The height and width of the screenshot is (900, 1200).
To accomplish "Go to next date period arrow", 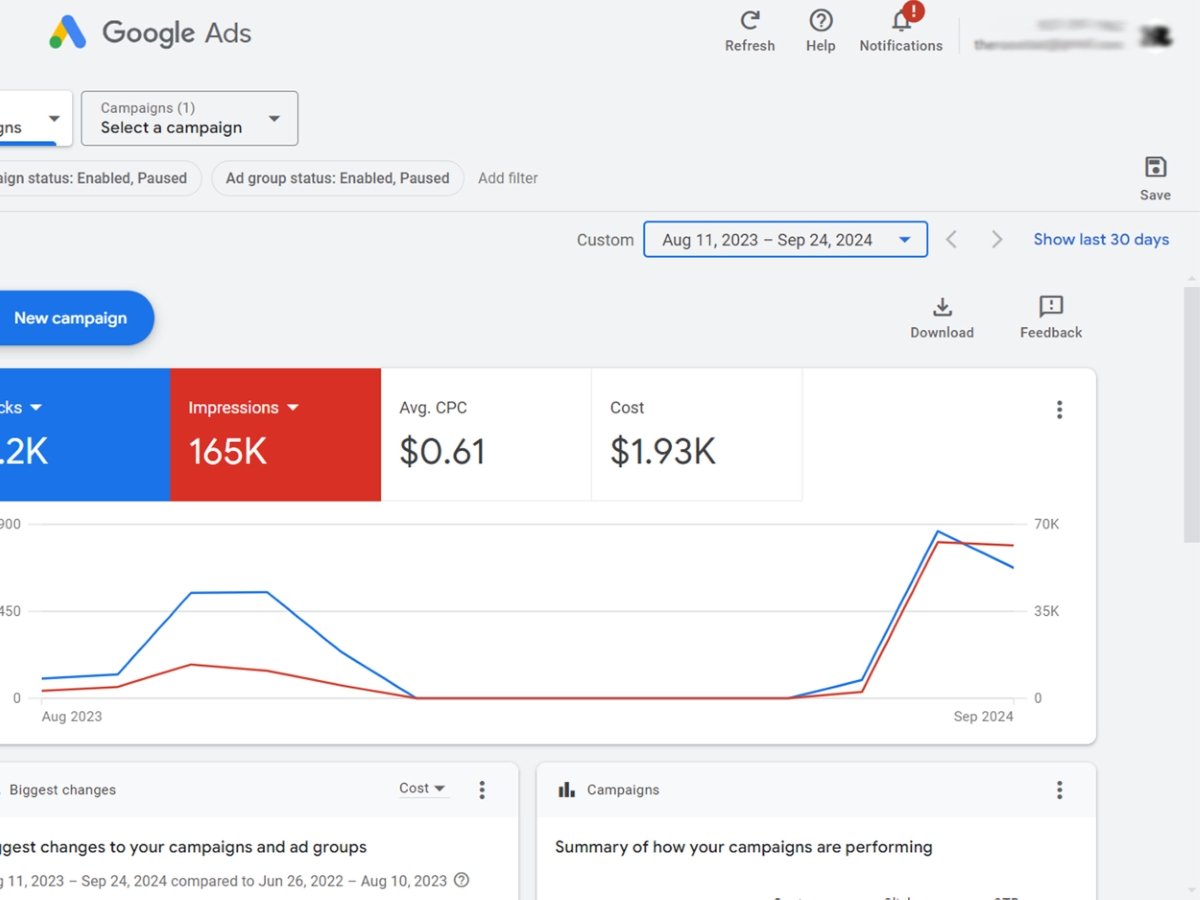I will click(997, 240).
